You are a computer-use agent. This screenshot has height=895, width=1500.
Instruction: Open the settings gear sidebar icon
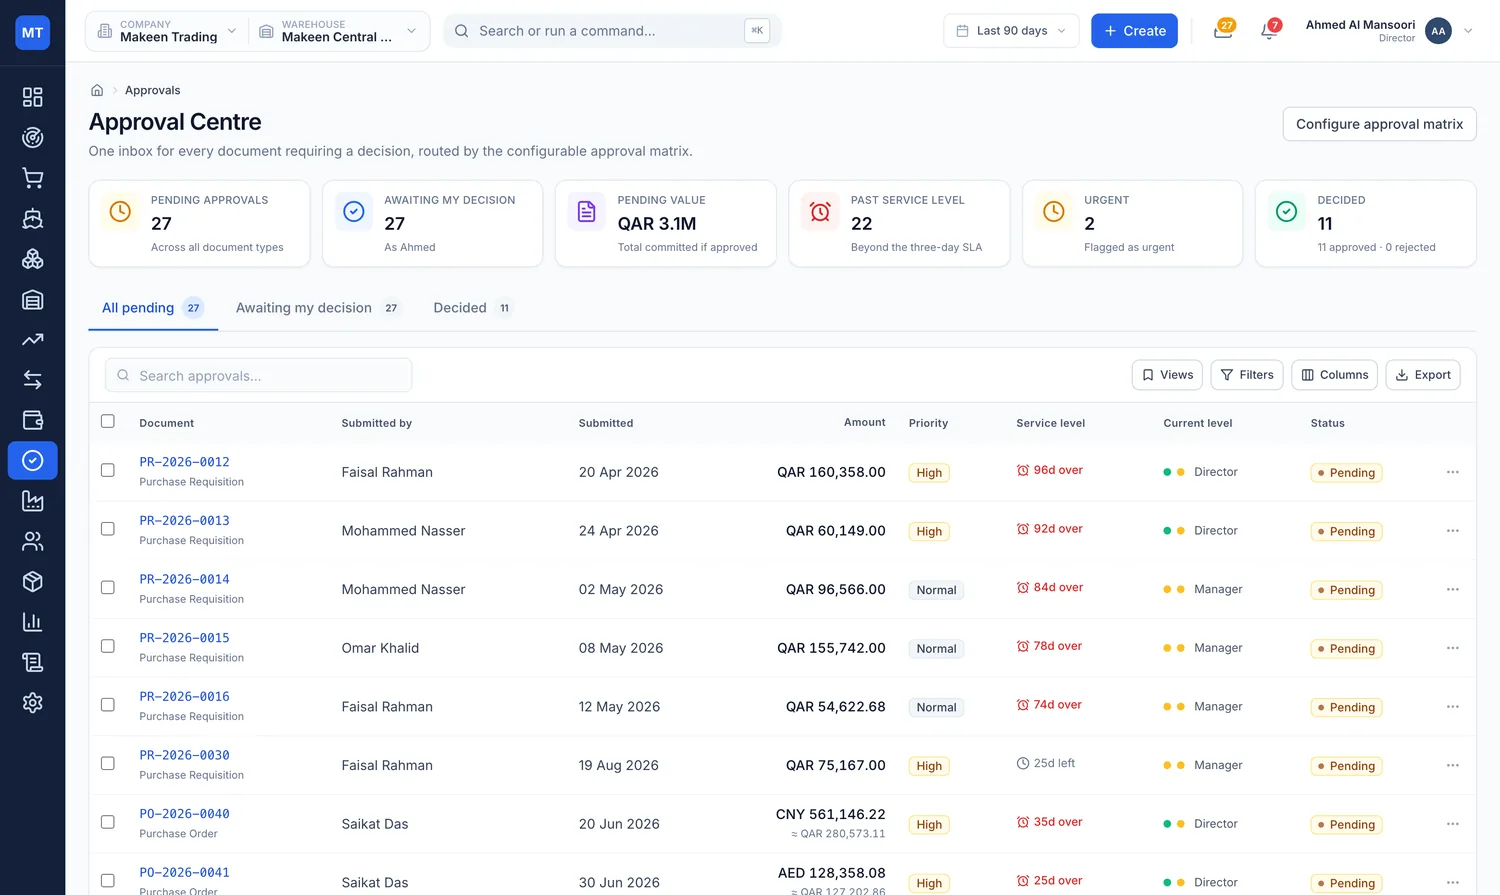32,702
